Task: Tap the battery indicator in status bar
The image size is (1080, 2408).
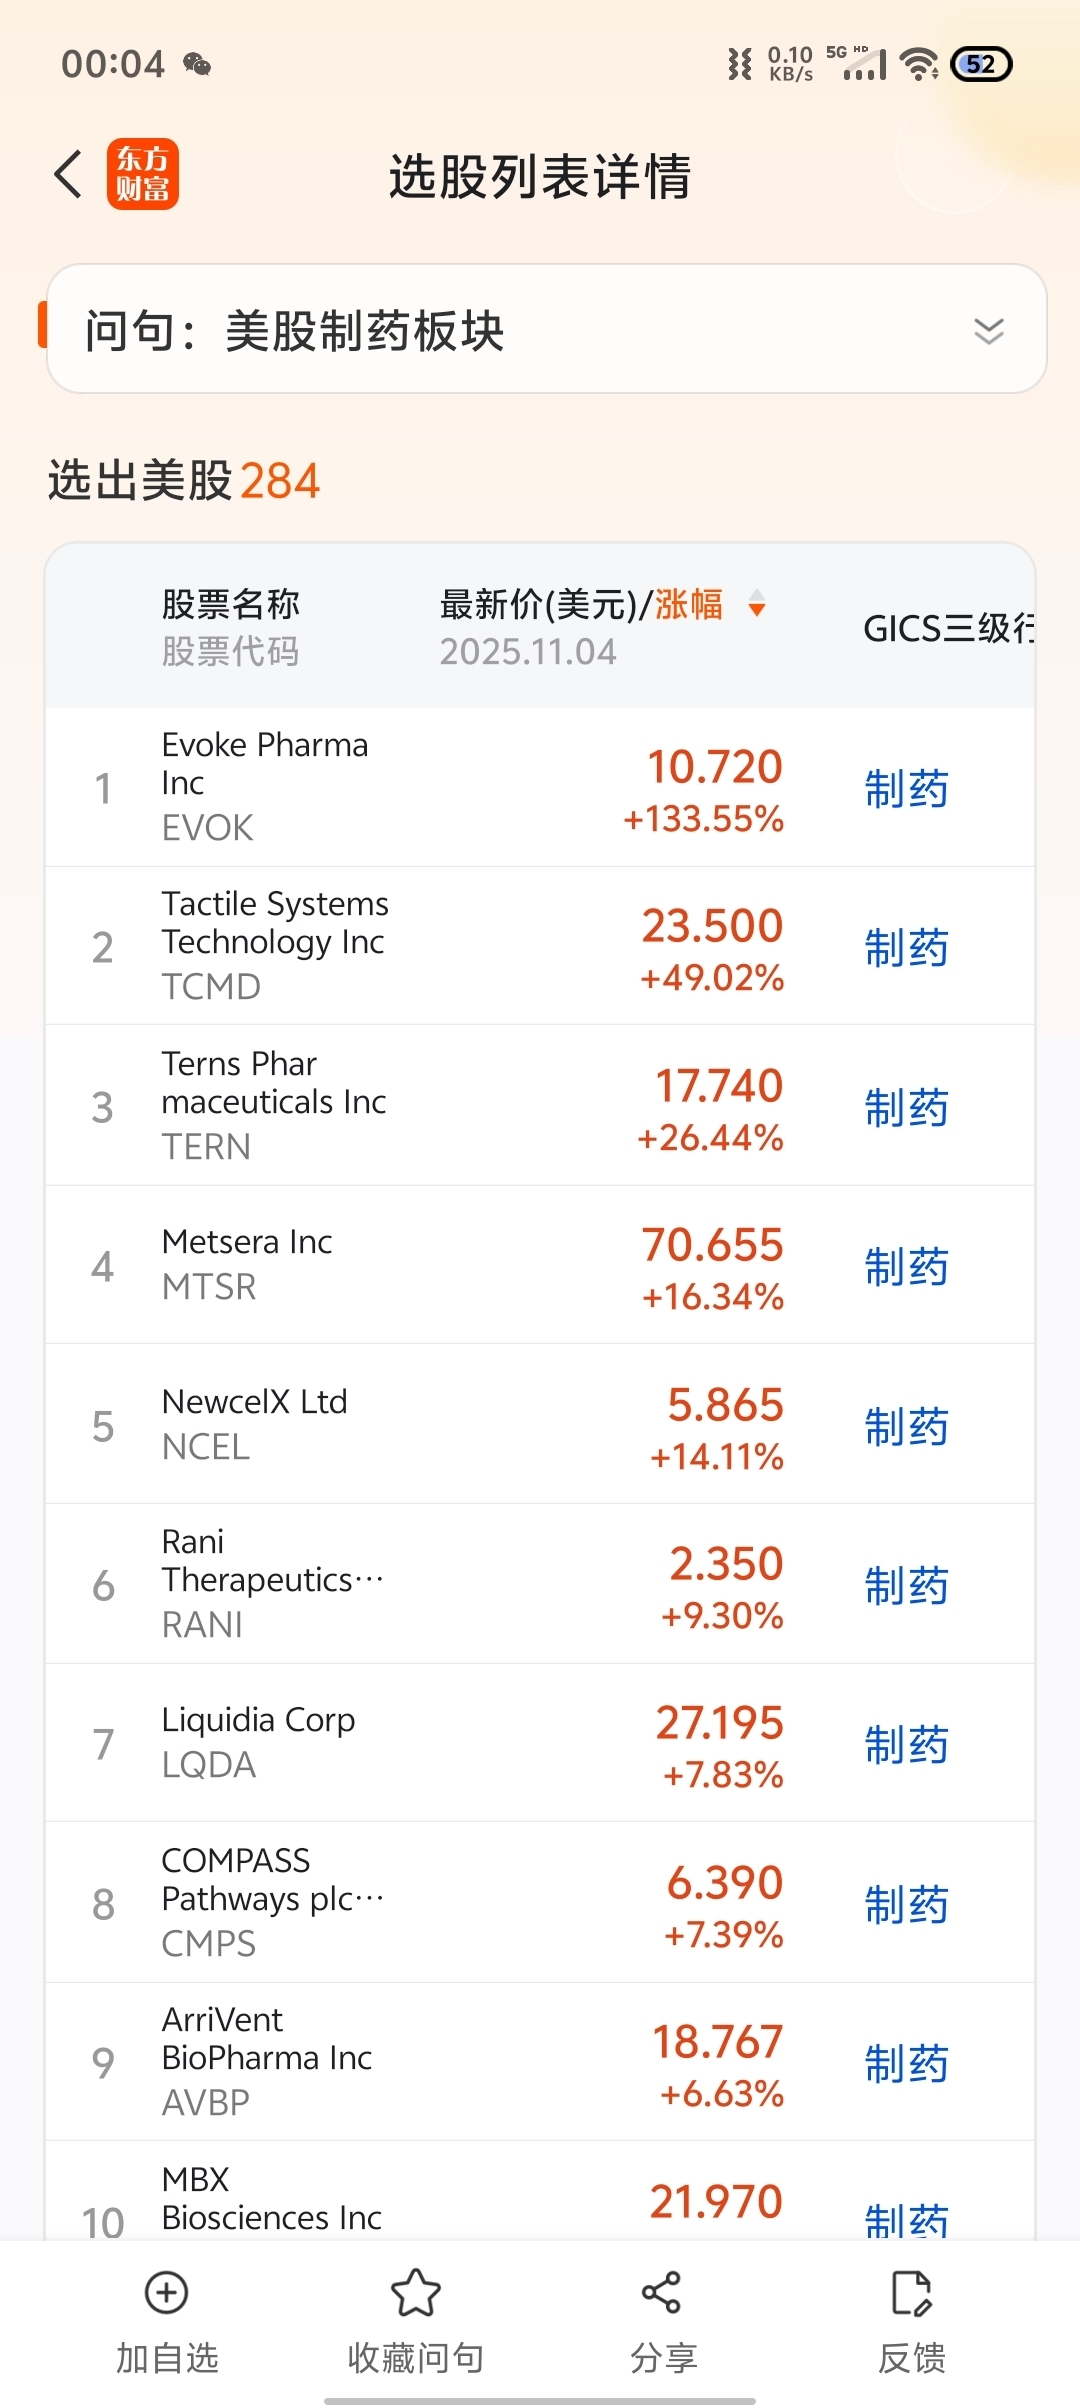Action: 981,65
